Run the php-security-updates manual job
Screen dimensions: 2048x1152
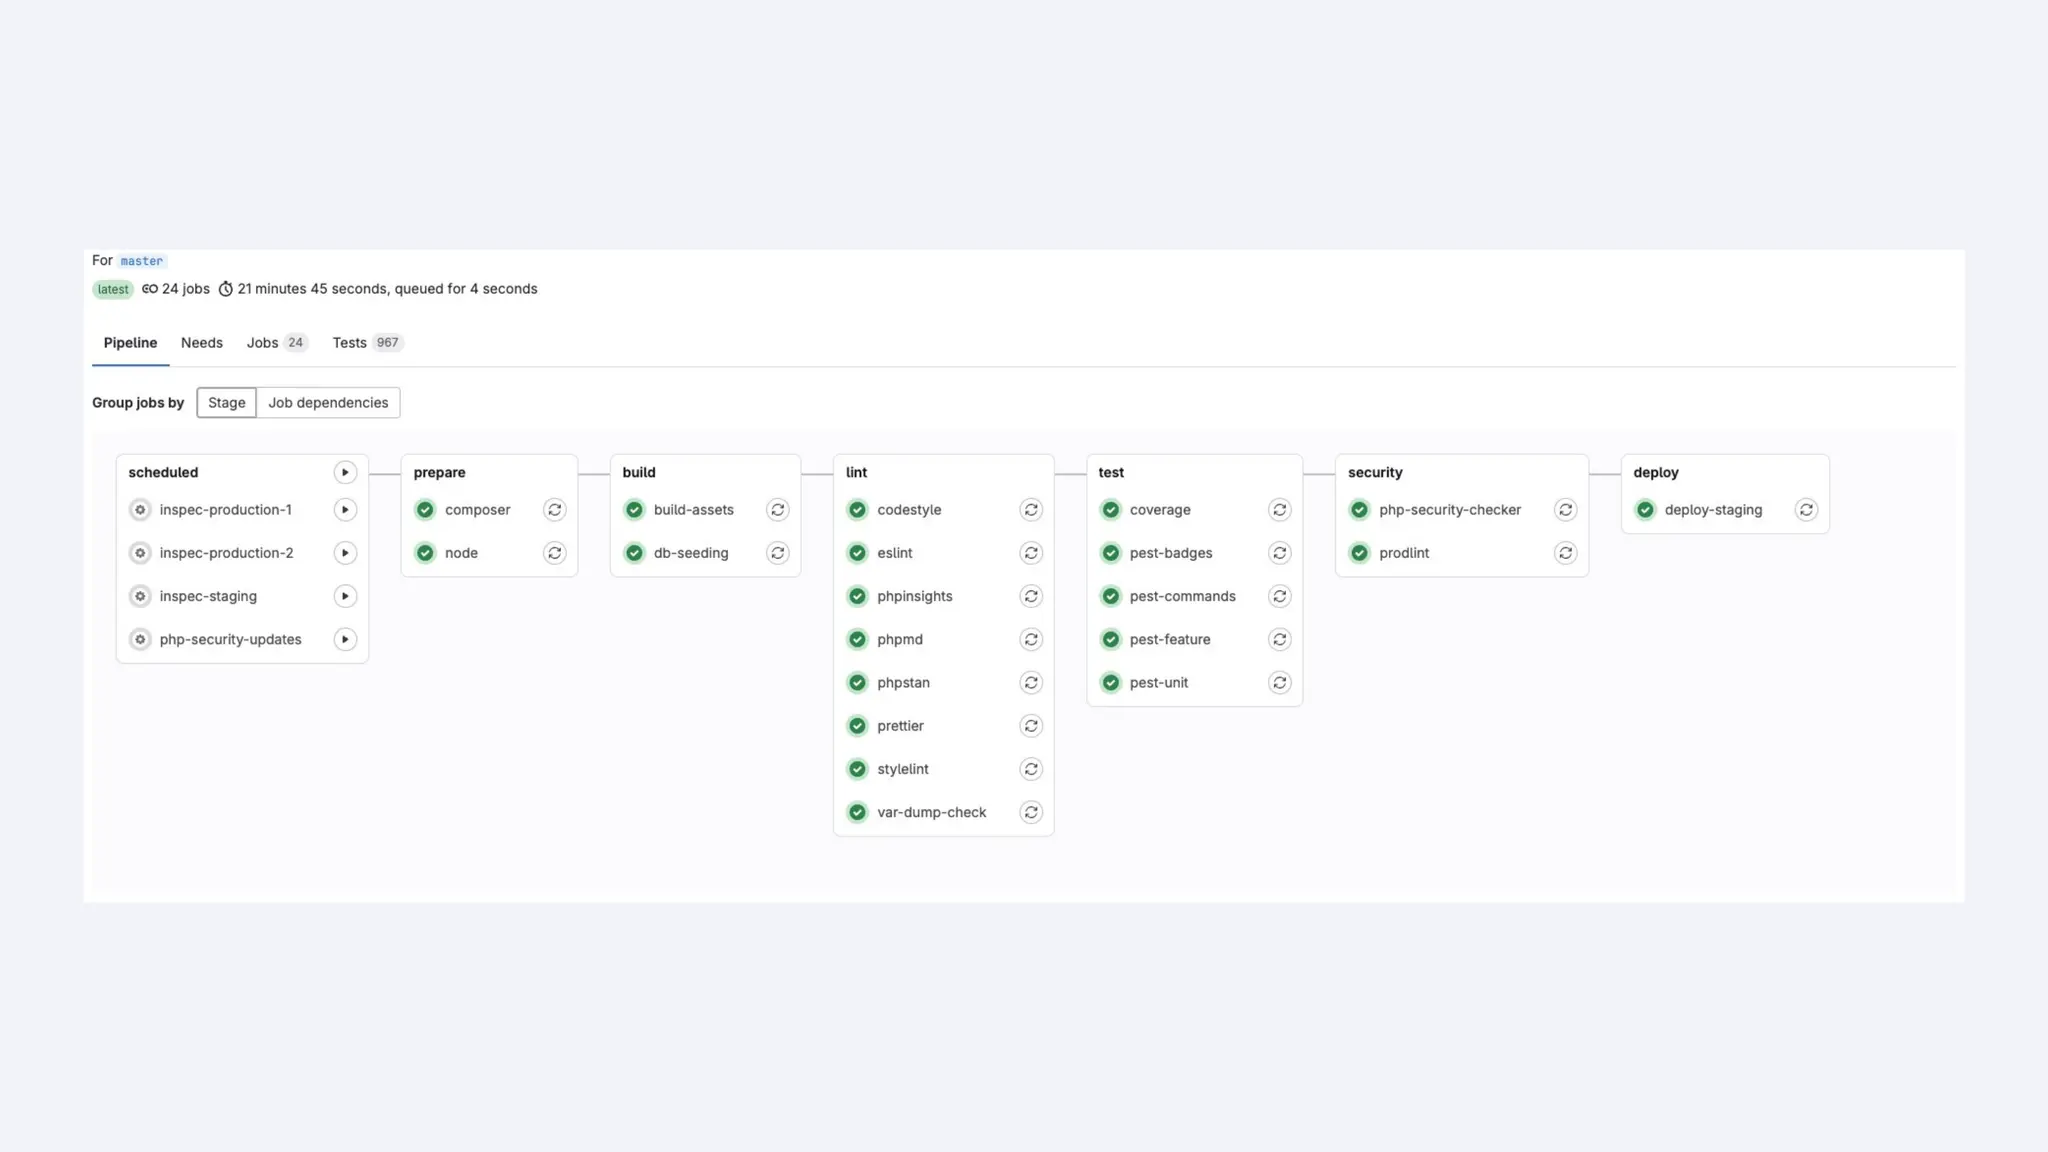345,640
